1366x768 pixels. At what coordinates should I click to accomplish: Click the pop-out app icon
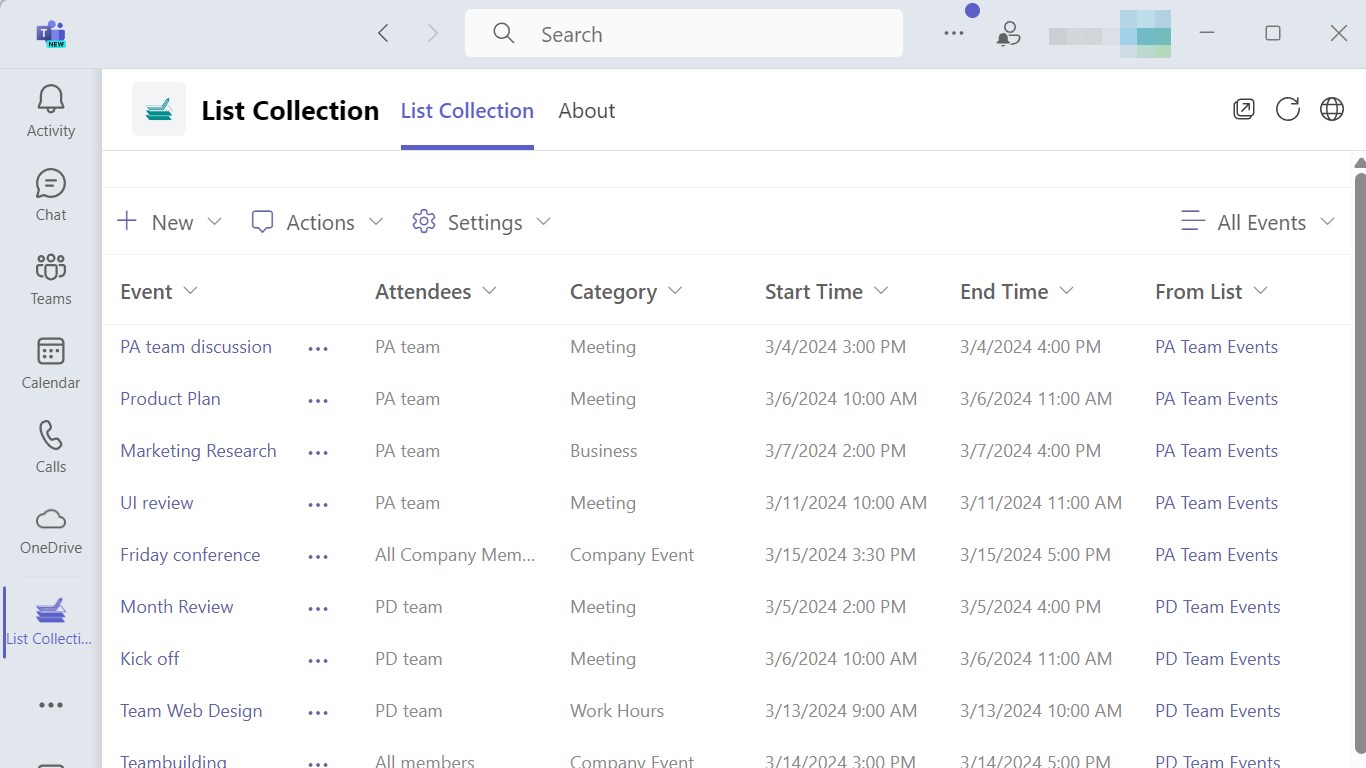pyautogui.click(x=1244, y=109)
